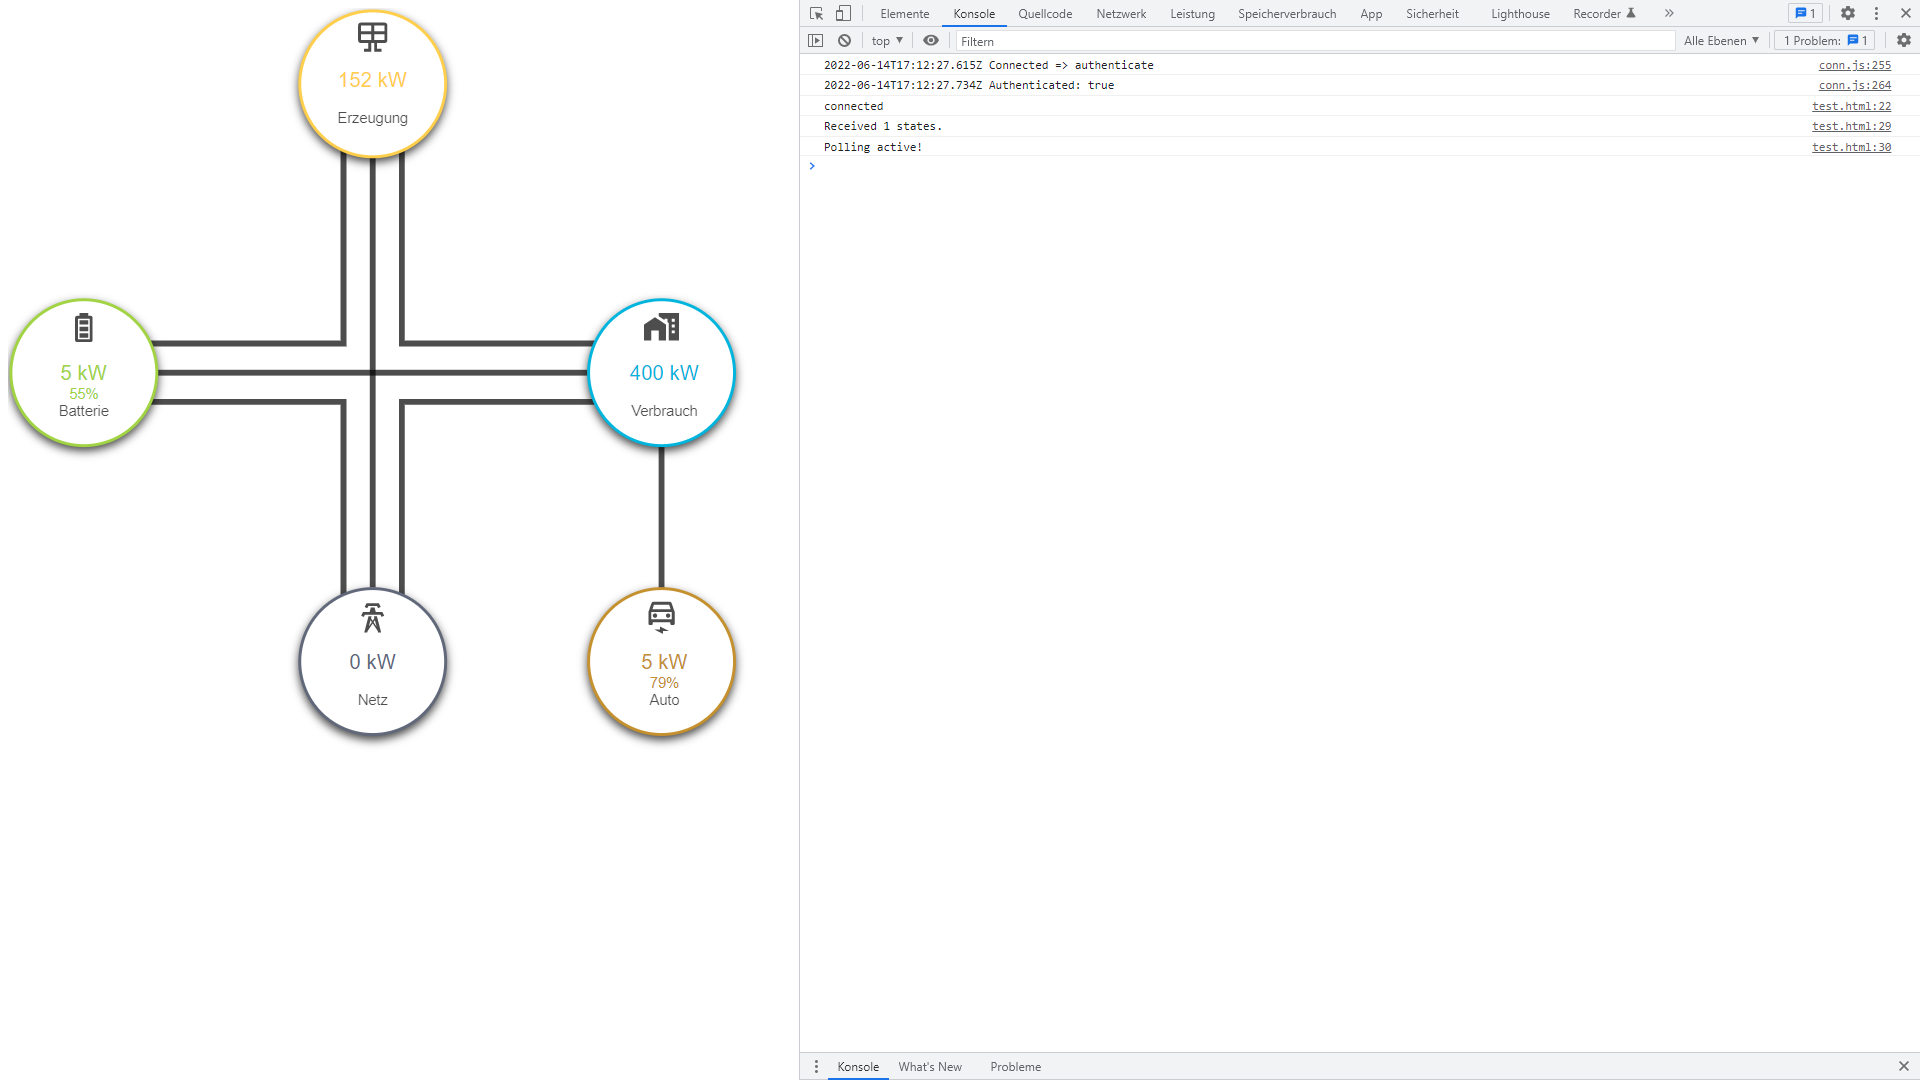This screenshot has width=1920, height=1080.
Task: Open source link conn.js:255
Action: pos(1854,65)
